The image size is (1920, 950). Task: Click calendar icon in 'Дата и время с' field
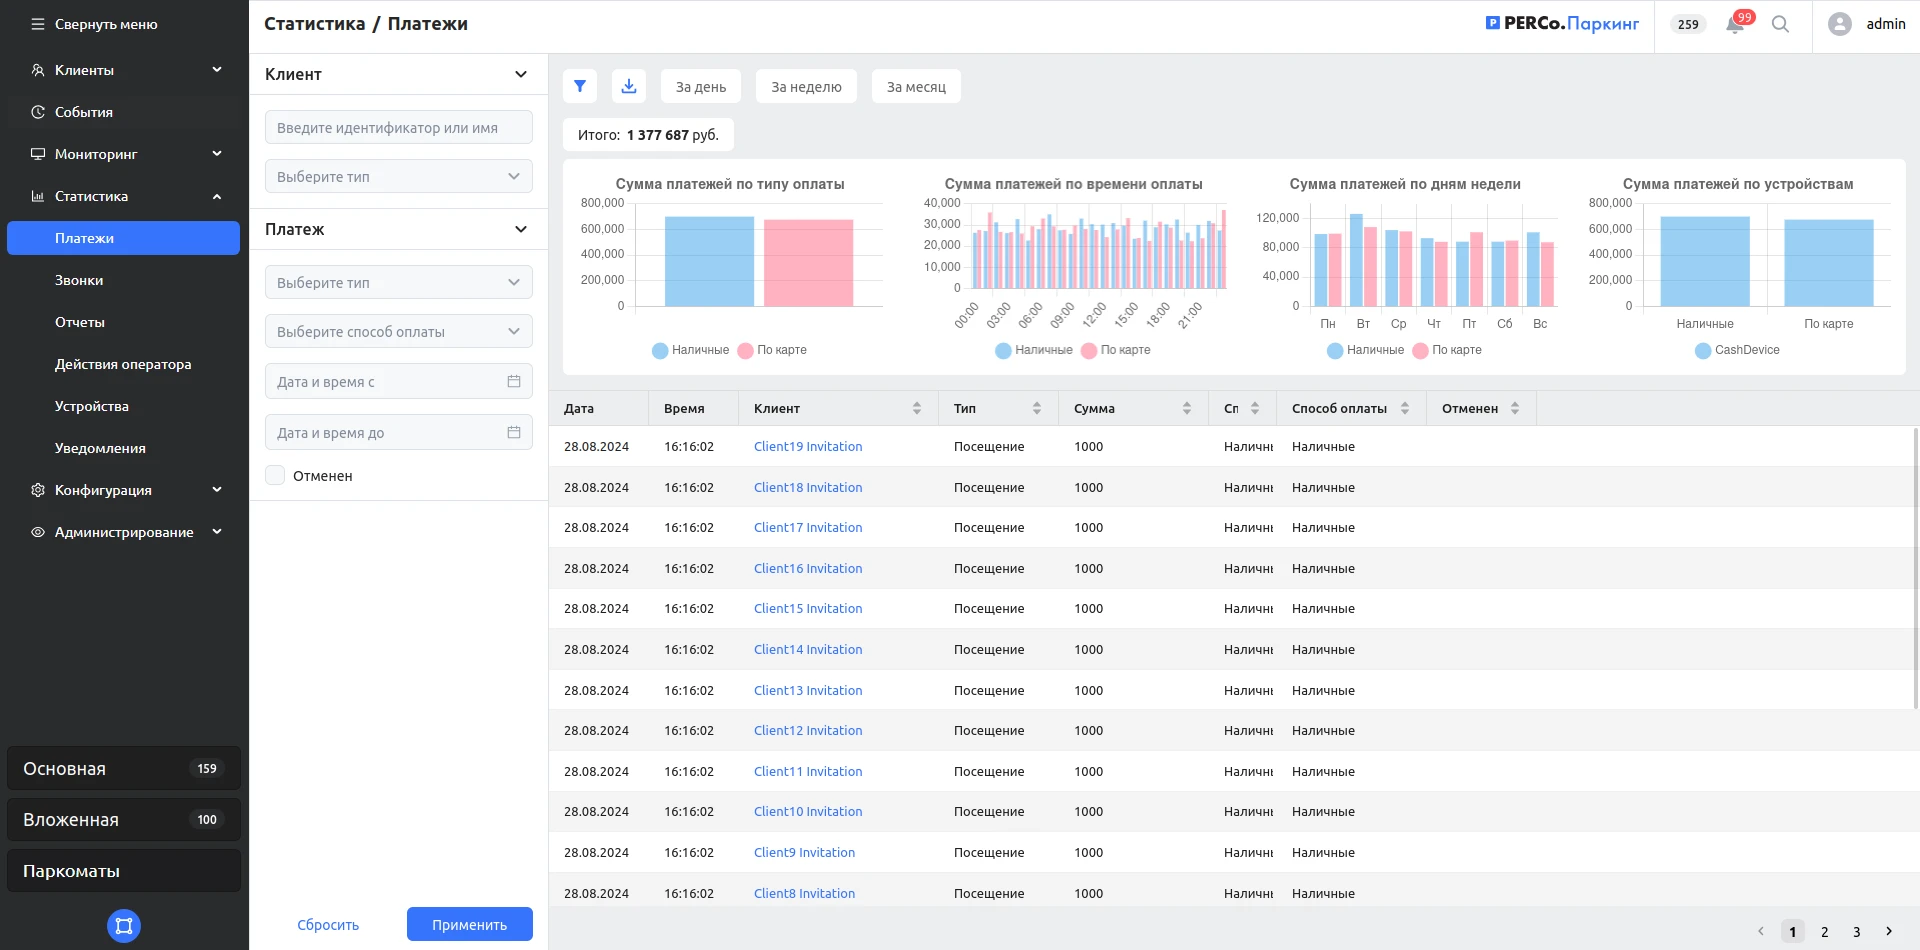514,381
